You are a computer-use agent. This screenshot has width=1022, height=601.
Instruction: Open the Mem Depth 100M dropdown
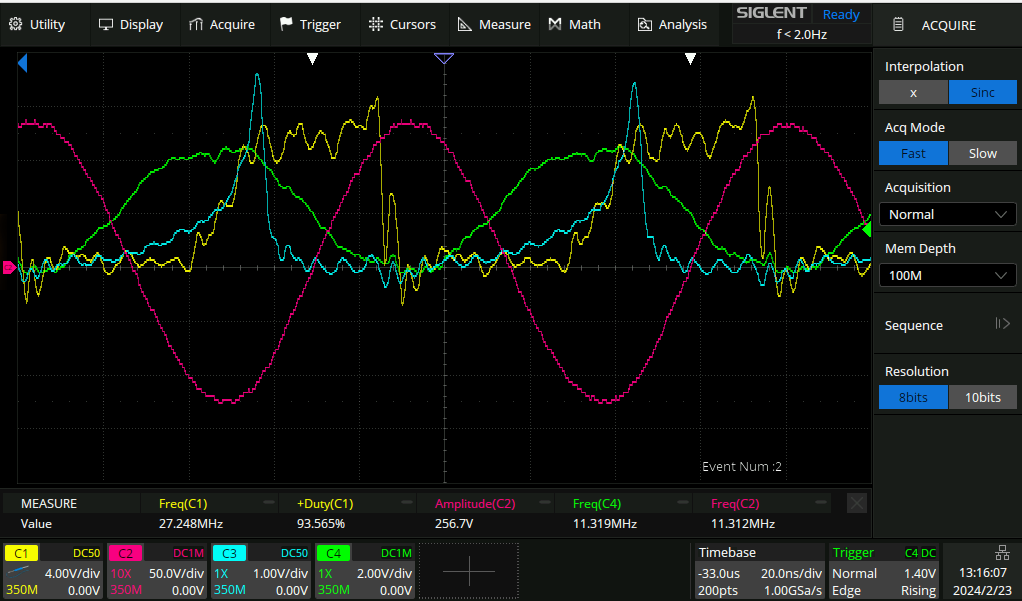click(946, 275)
